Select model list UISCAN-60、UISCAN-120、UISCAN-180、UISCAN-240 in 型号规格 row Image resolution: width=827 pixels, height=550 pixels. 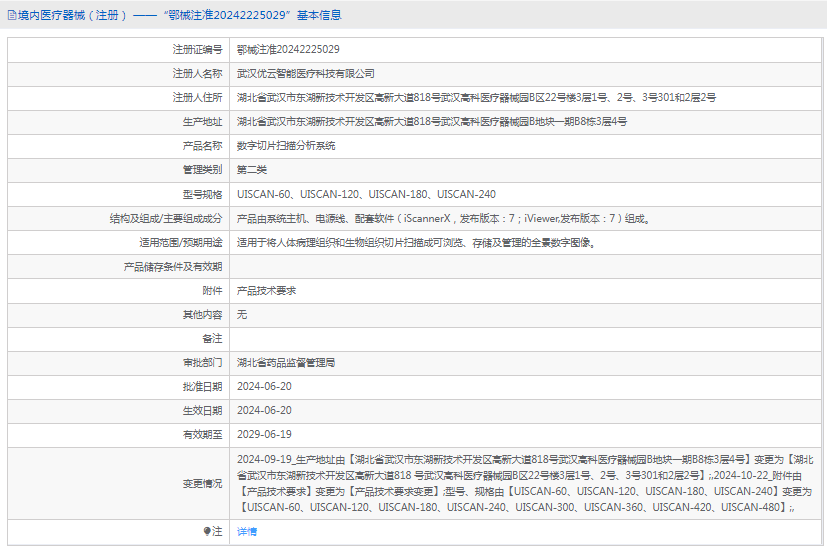tap(366, 195)
